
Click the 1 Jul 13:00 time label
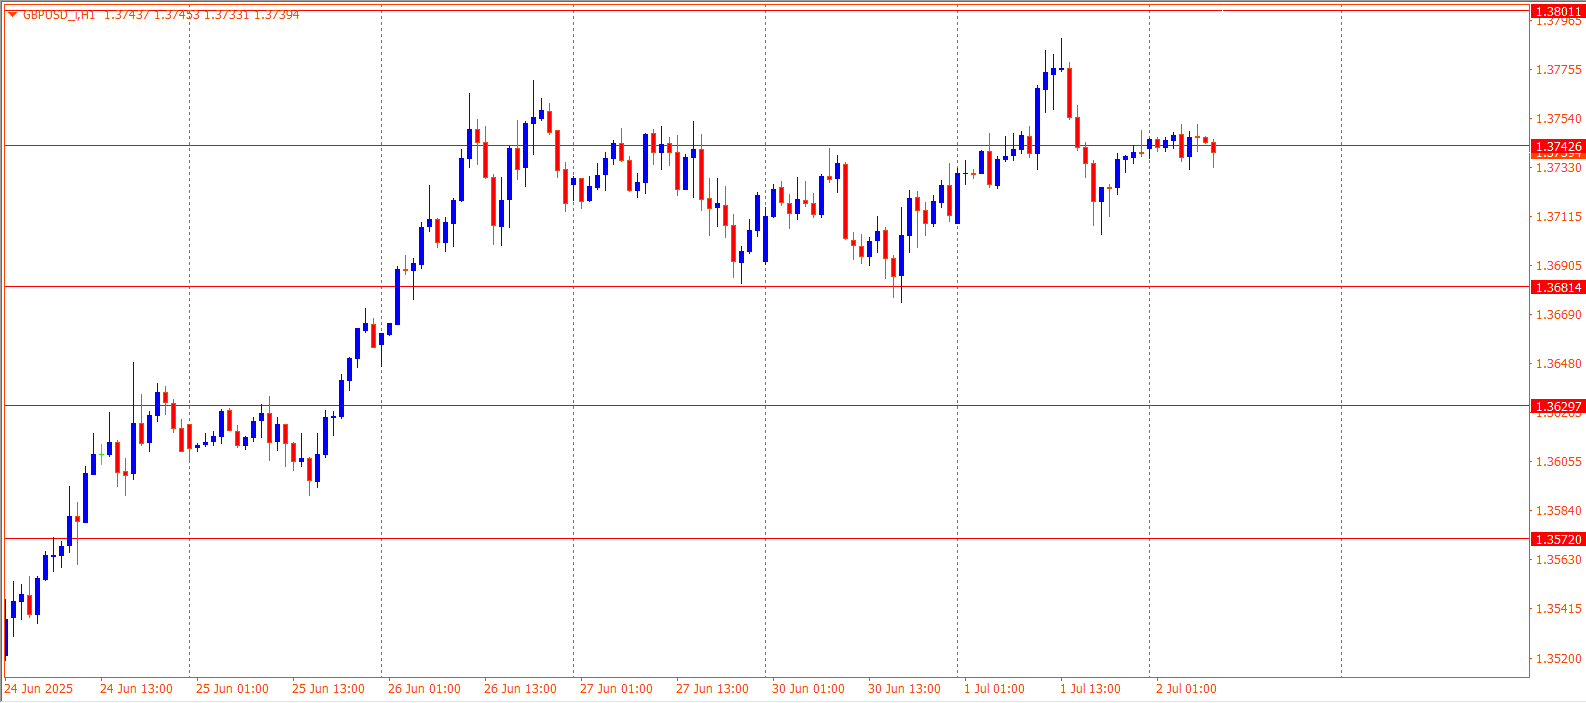1090,689
